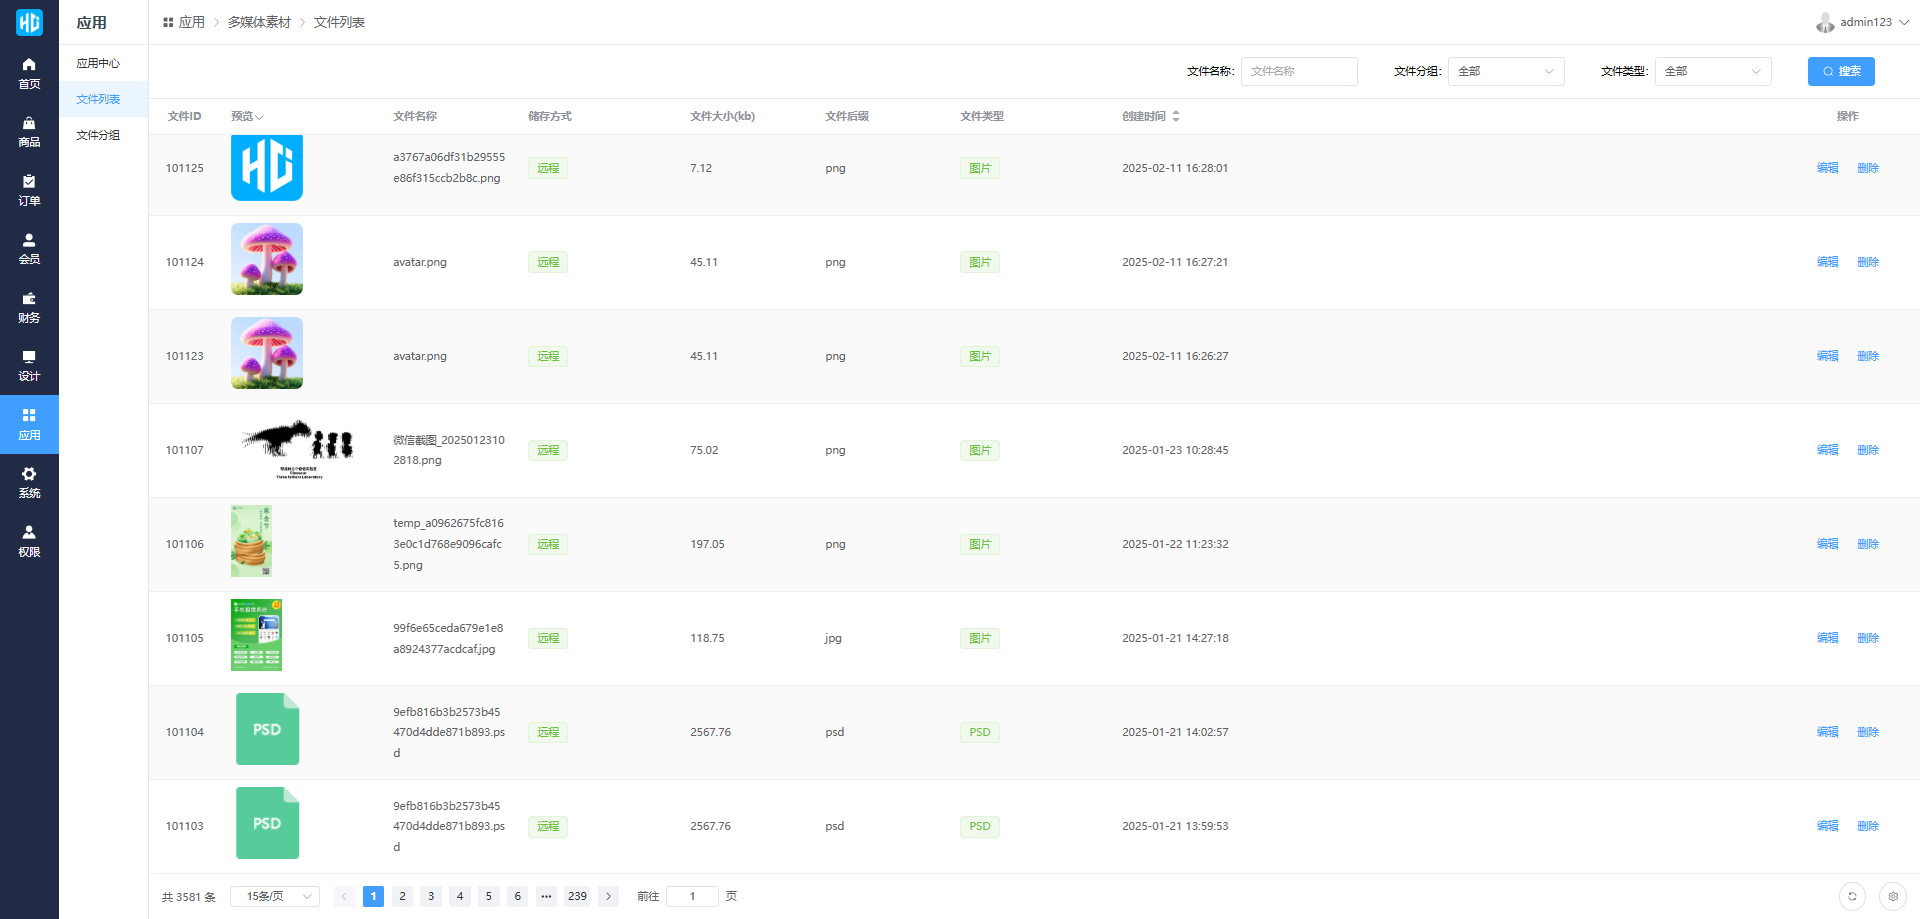Expand the 文件类型 dropdown
The image size is (1920, 919).
pyautogui.click(x=1712, y=71)
